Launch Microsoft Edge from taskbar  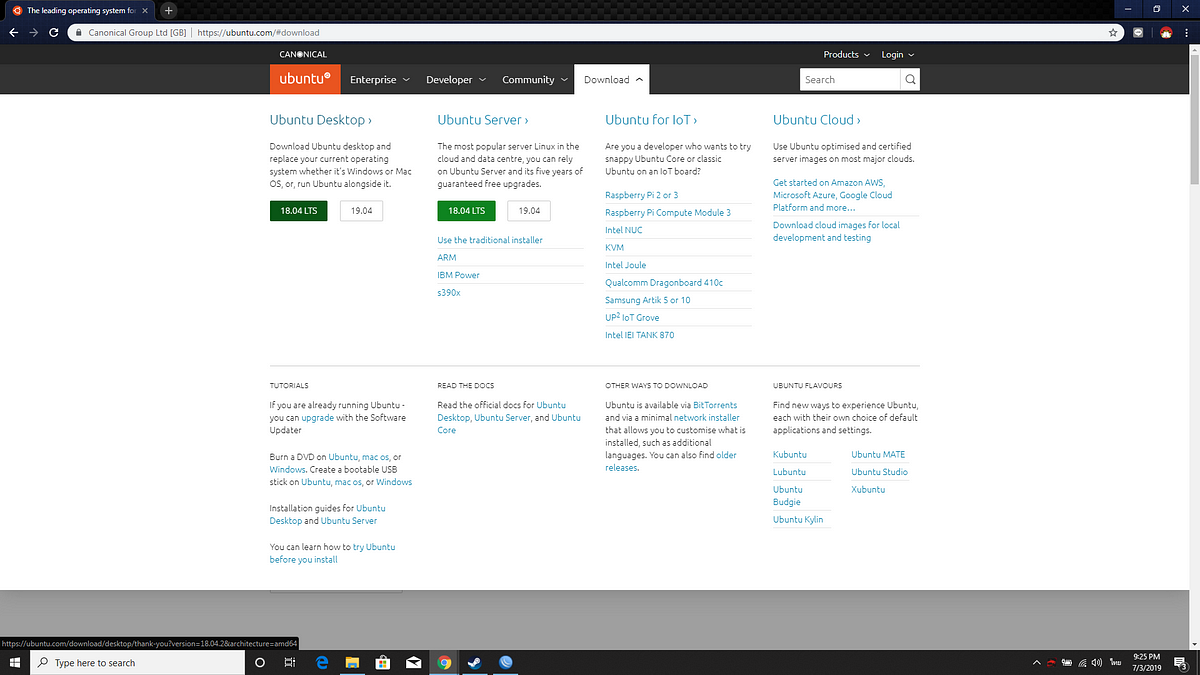[322, 662]
